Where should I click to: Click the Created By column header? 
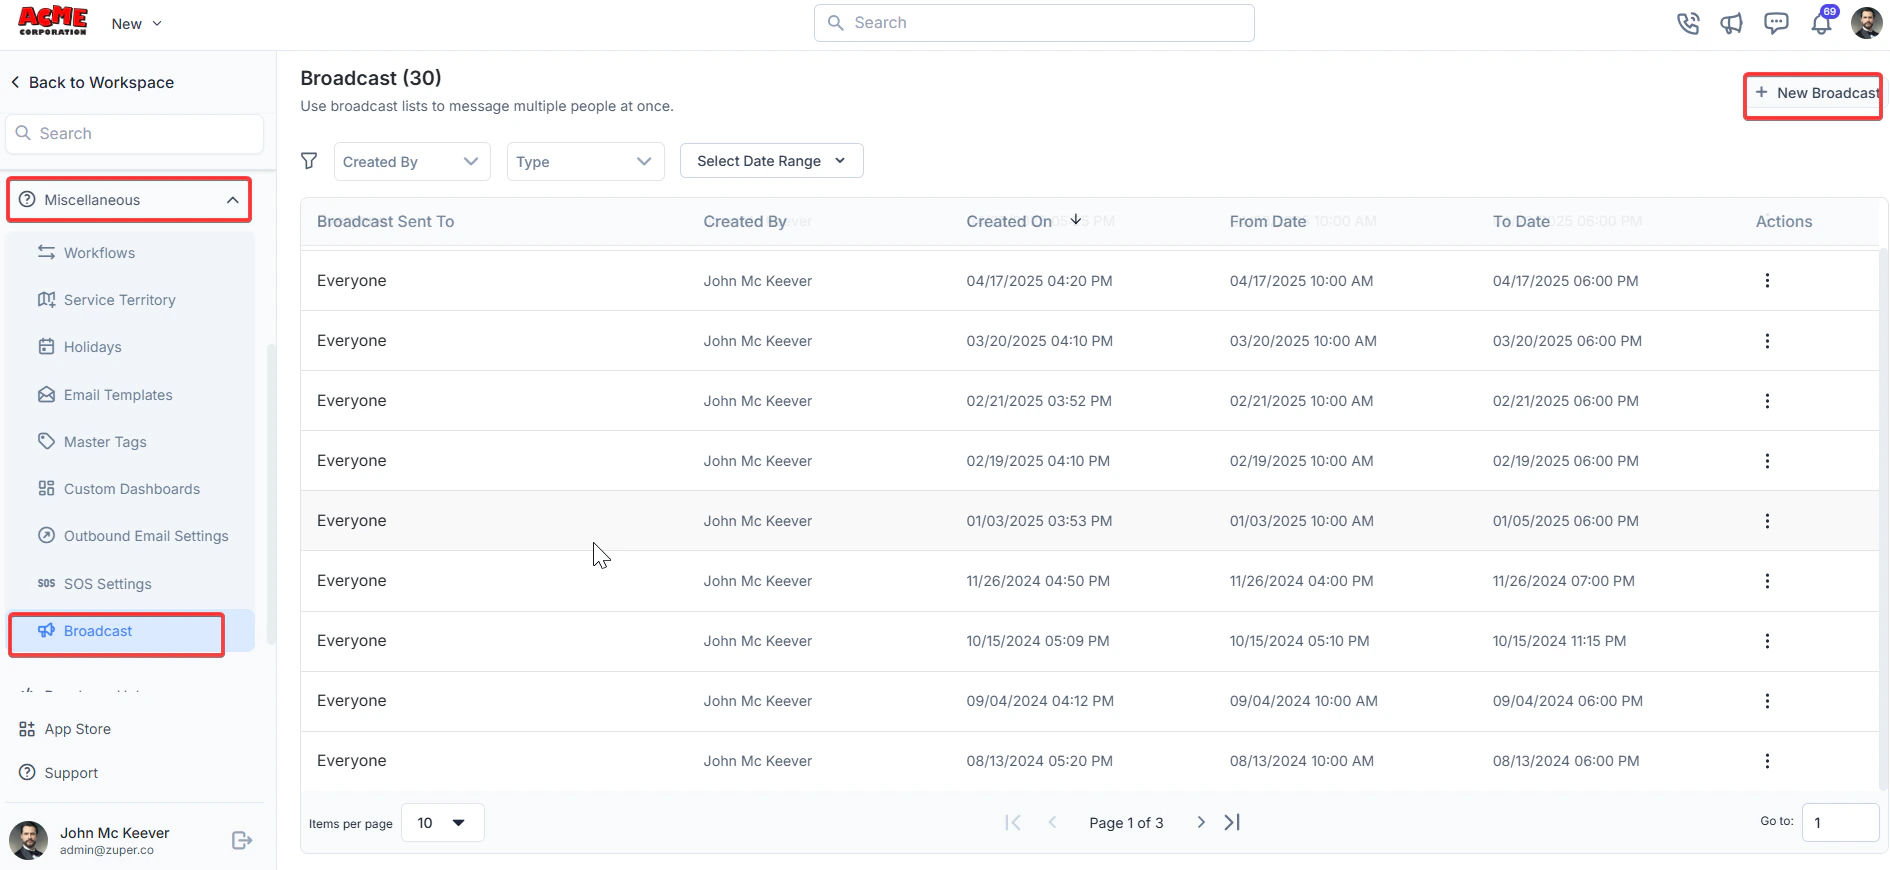coord(745,222)
